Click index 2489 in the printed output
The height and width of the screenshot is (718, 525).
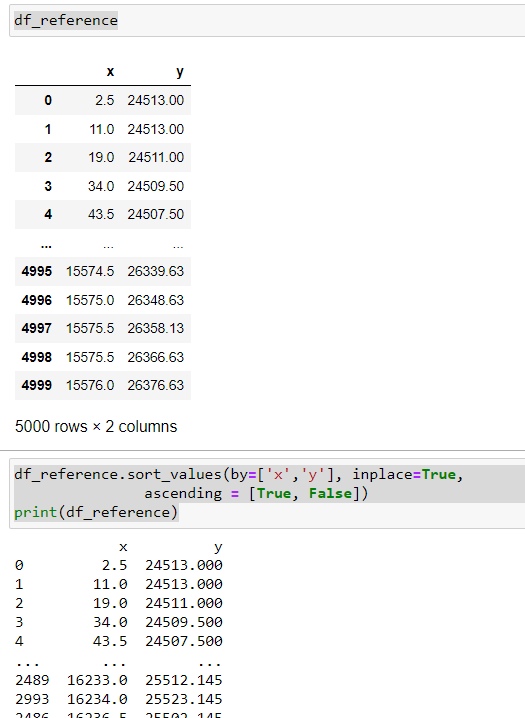click(32, 680)
